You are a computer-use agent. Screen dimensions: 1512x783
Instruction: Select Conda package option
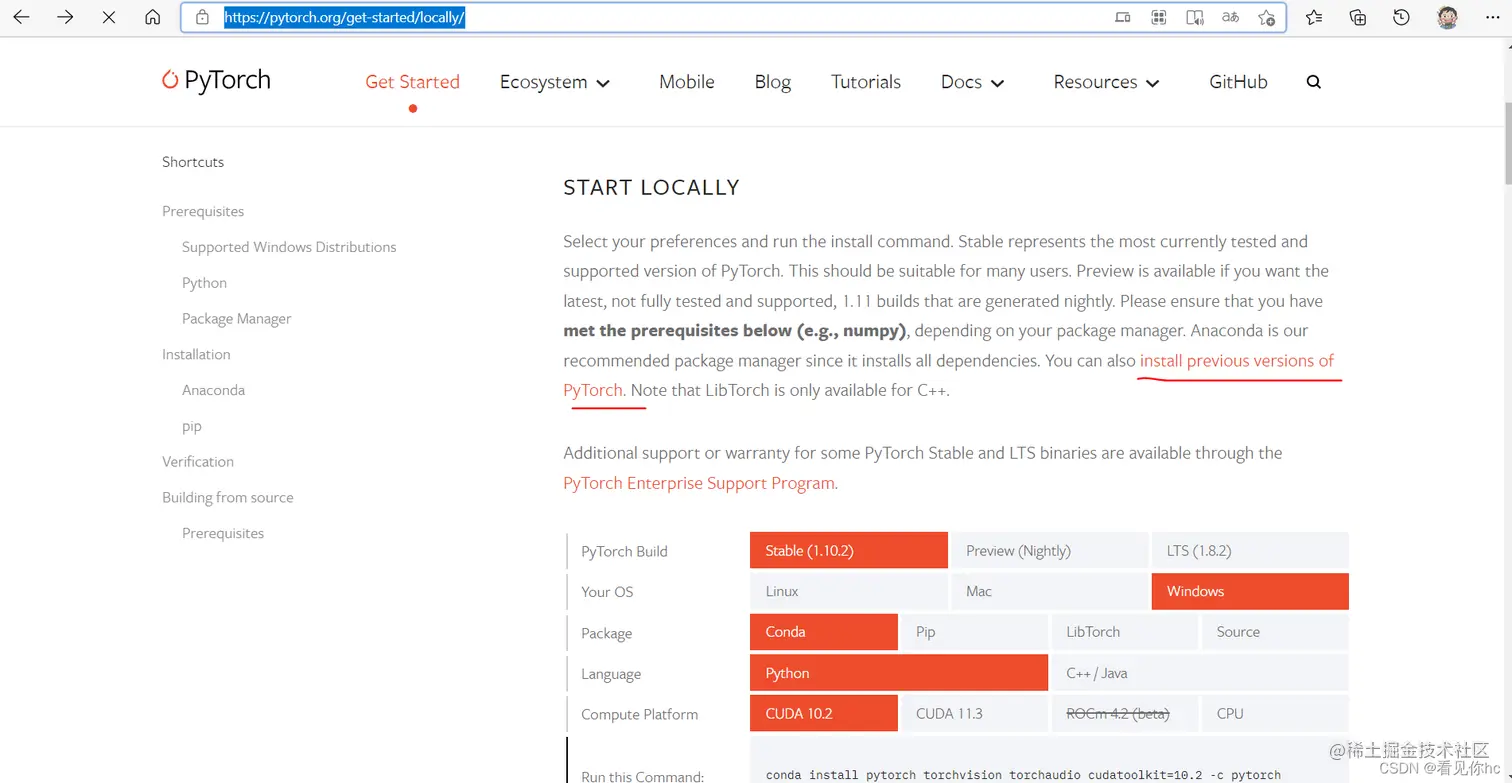823,632
